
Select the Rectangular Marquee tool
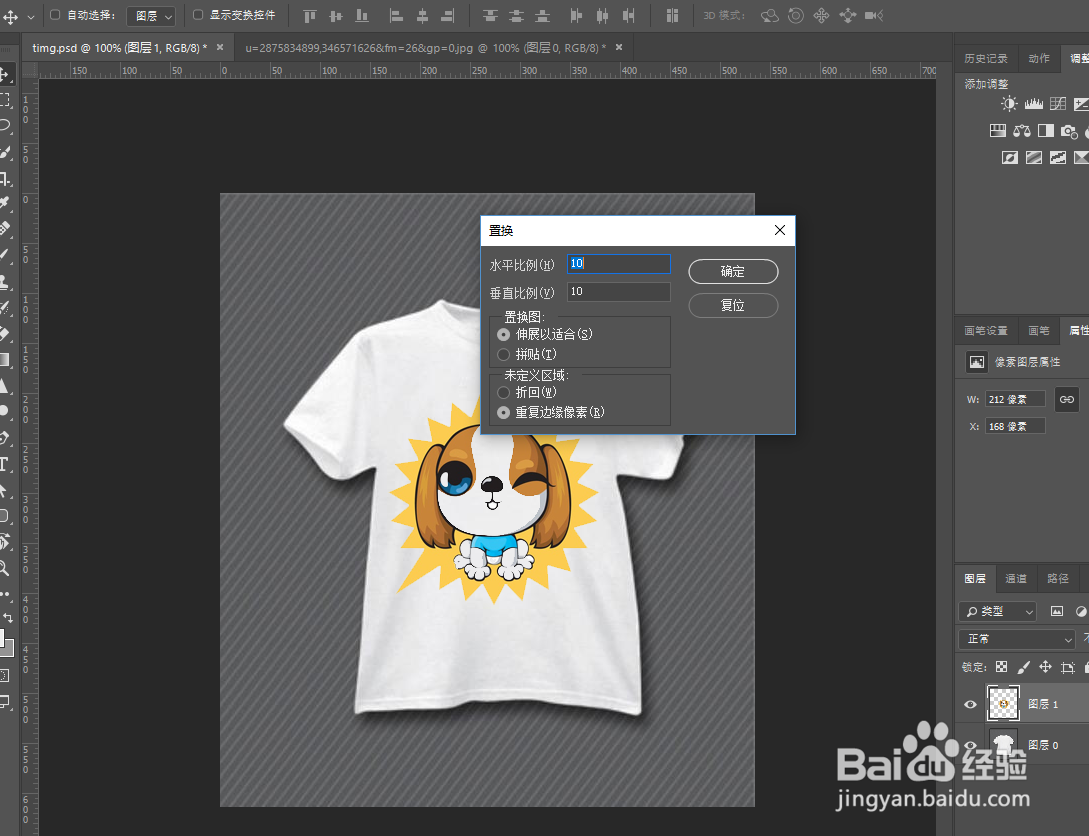[5, 100]
